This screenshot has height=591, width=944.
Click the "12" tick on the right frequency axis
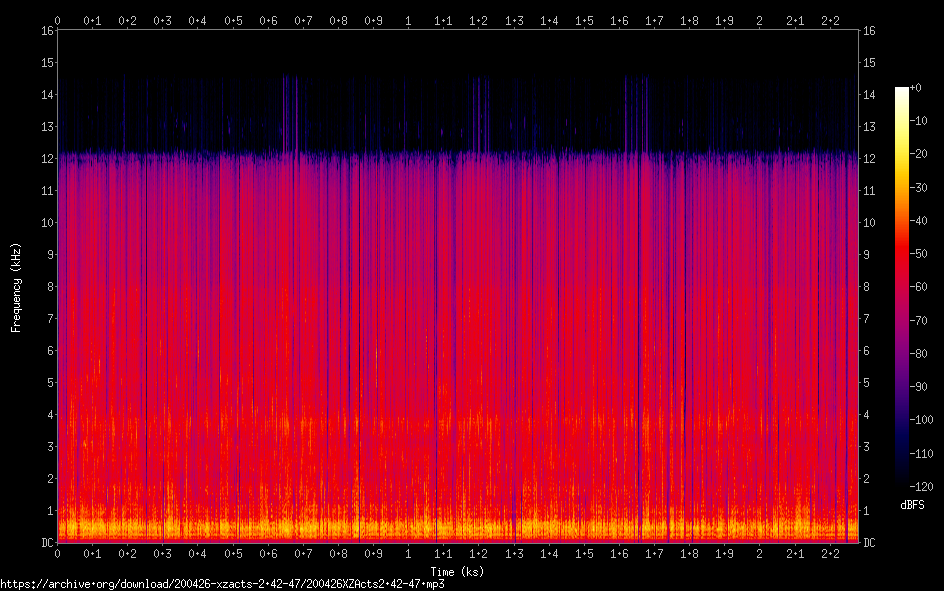tap(869, 159)
